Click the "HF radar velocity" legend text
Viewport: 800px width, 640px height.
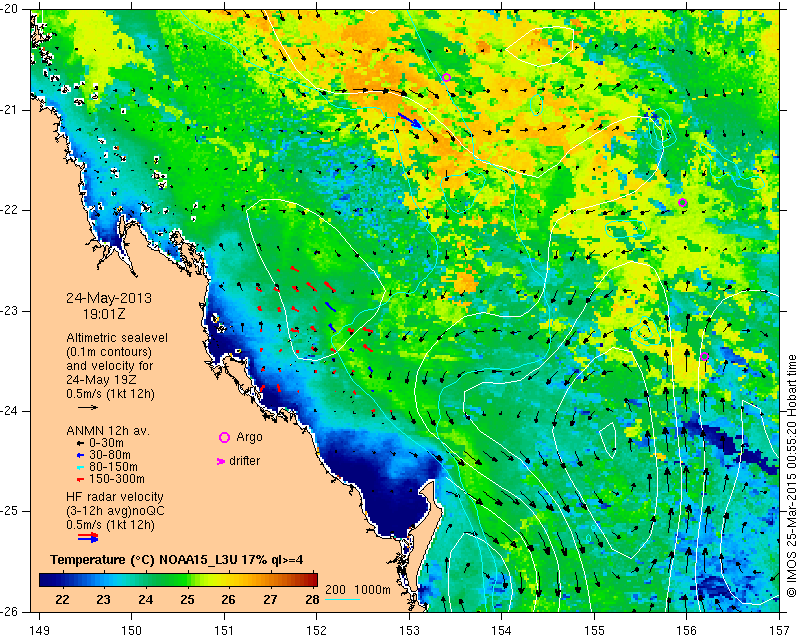click(115, 497)
